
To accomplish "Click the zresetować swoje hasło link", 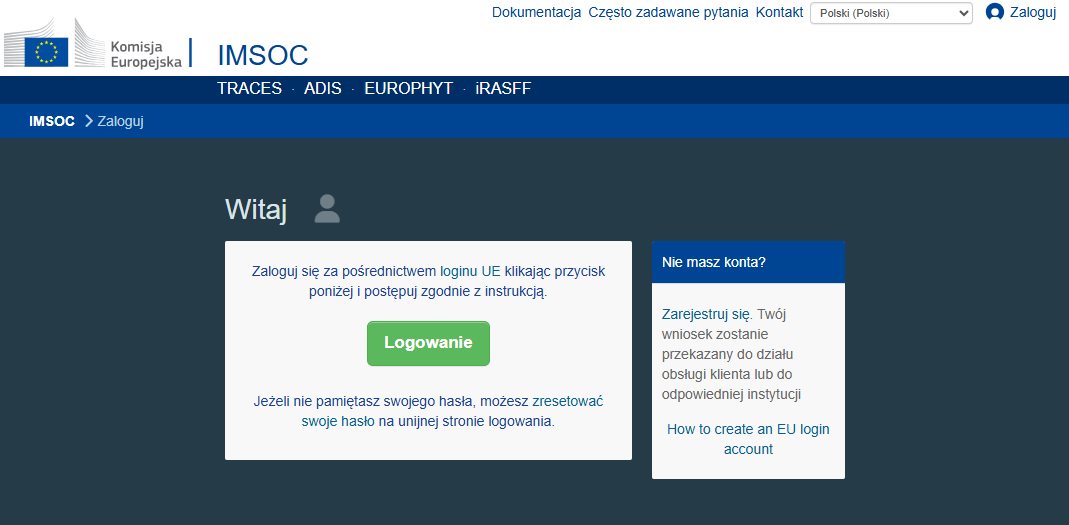I will click(453, 411).
